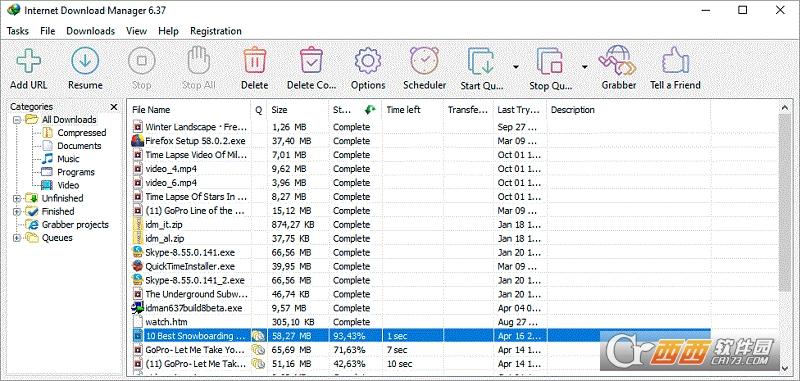
Task: Select the Finished category label
Action: pos(58,212)
